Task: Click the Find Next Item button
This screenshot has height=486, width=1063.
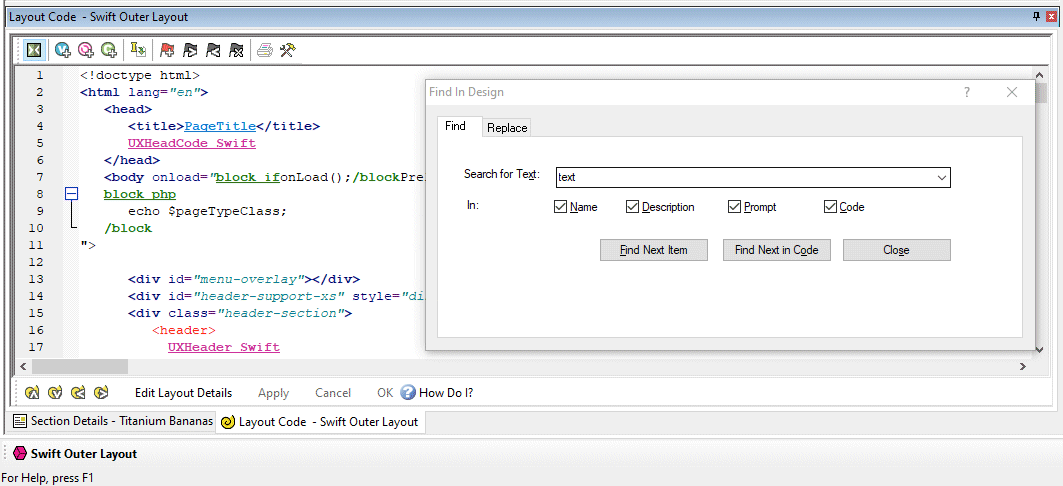Action: click(x=654, y=250)
